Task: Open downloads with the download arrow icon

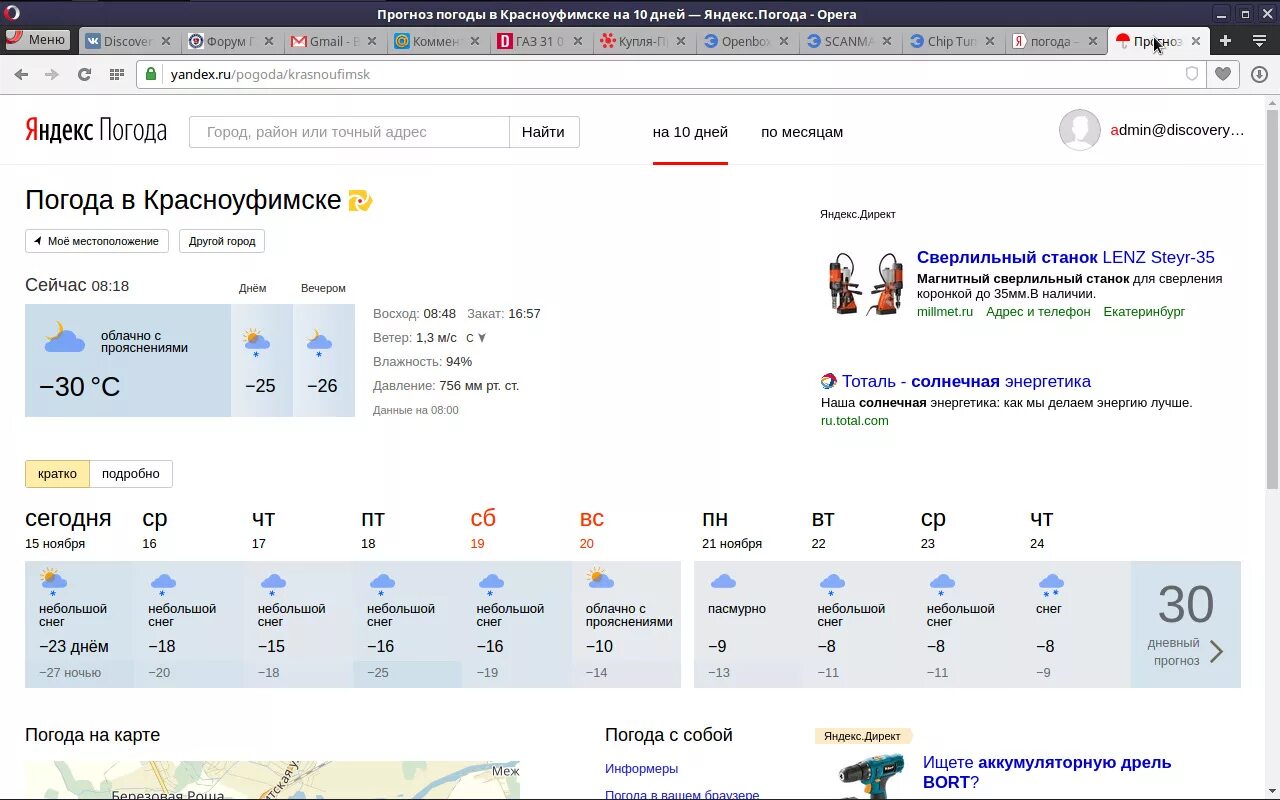Action: coord(1259,74)
